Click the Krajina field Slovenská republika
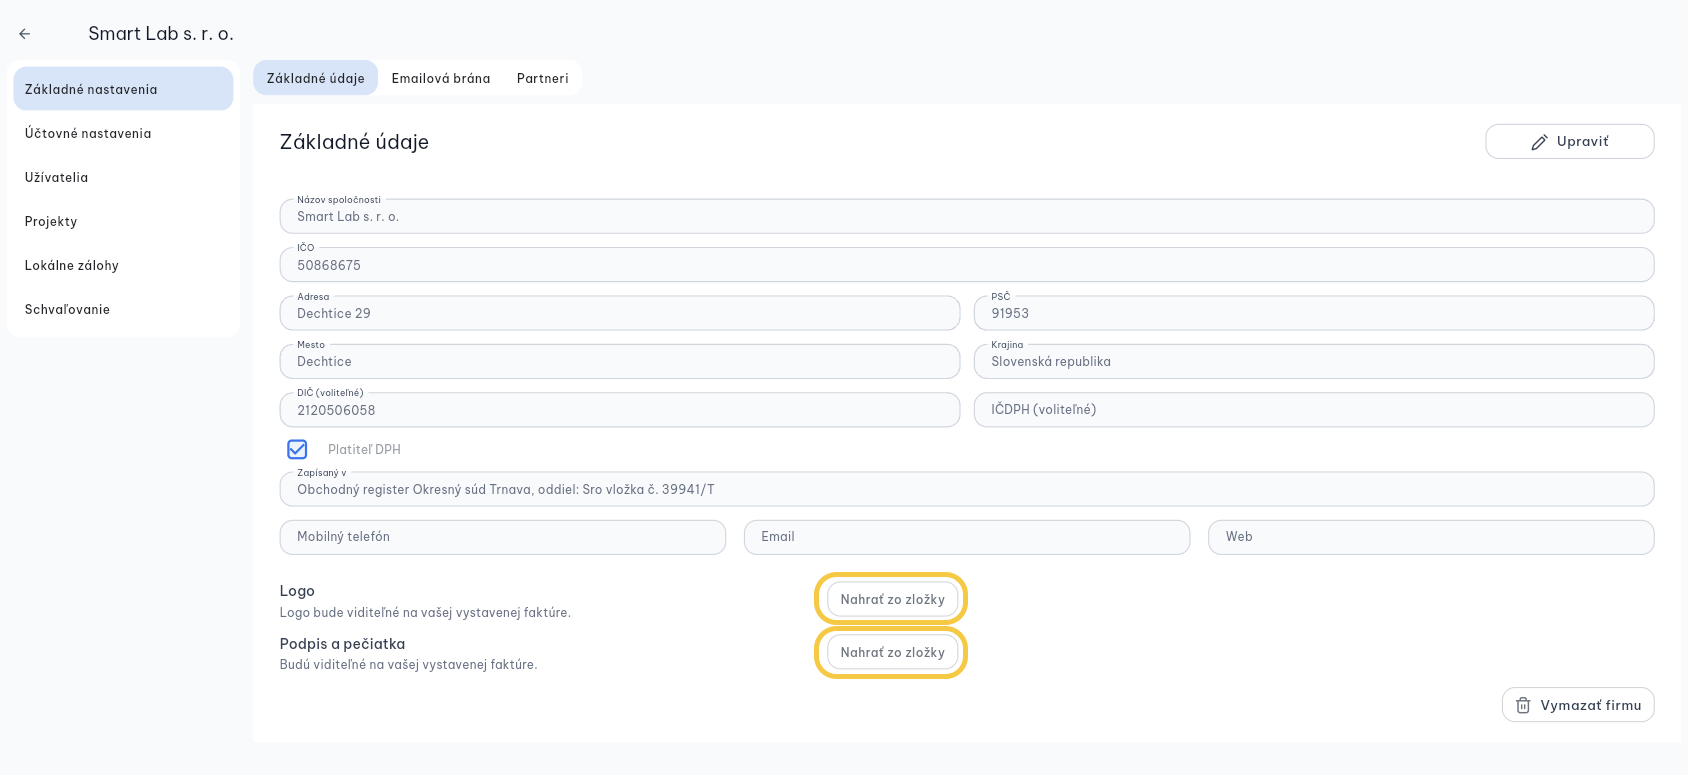Screen dimensions: 1688x775 coord(1314,361)
